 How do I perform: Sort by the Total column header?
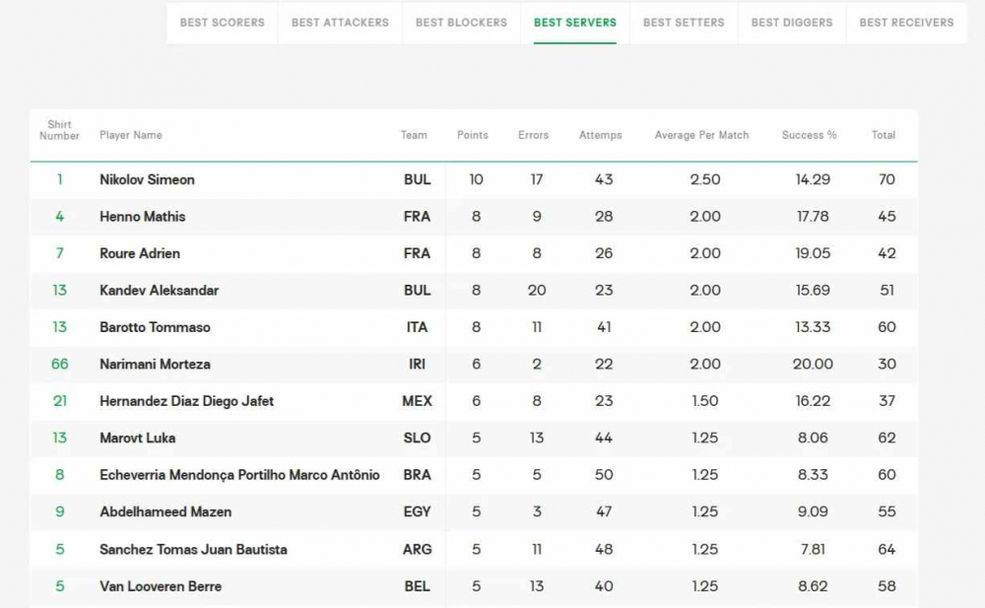pos(883,135)
